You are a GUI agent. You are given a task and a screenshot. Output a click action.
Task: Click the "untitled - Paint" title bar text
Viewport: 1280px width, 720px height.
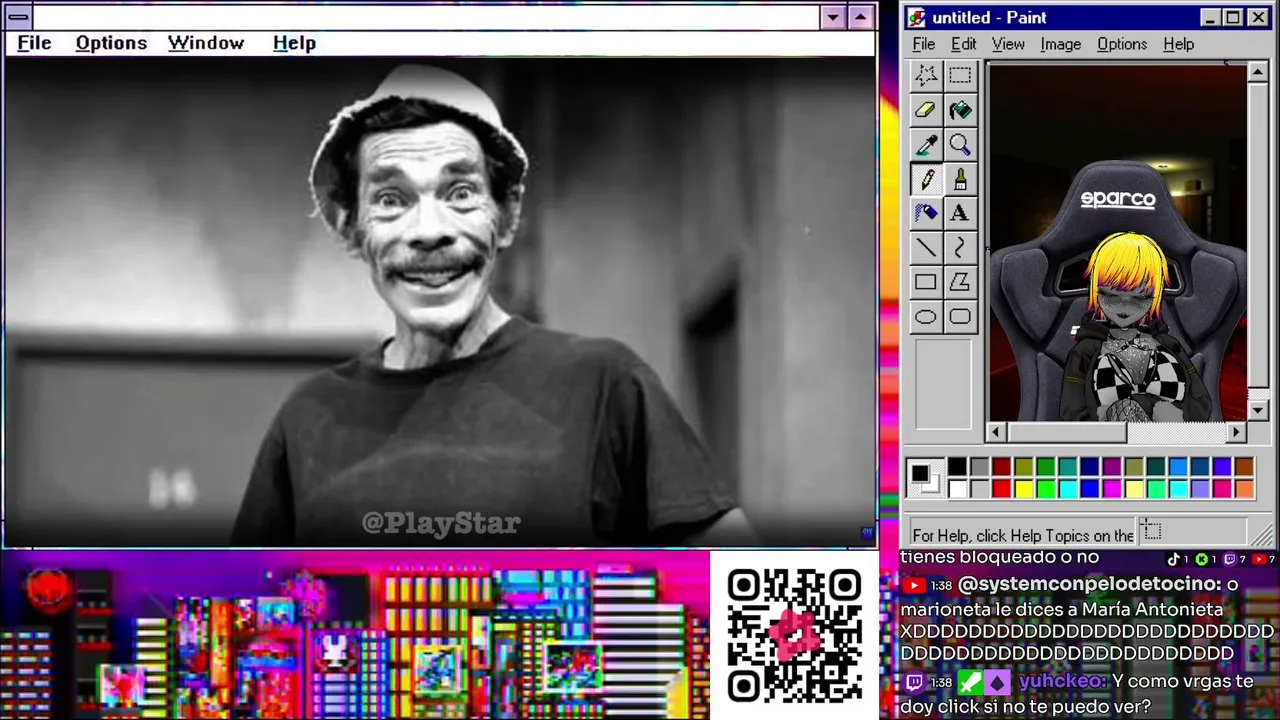coord(989,18)
